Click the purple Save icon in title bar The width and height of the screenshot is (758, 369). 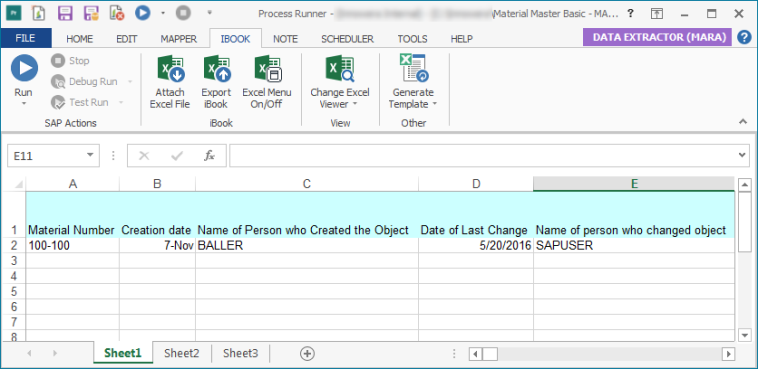pos(65,13)
